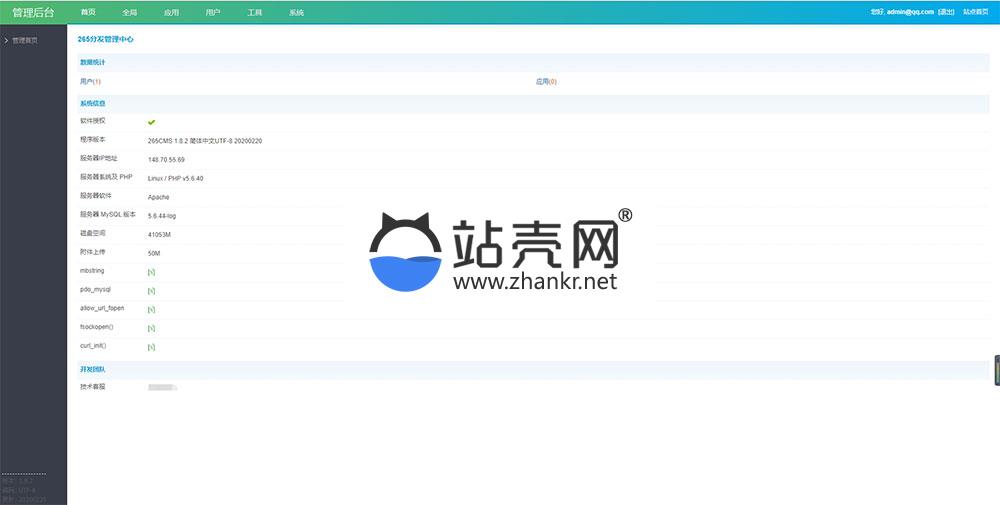Open the 全局 top menu

[x=130, y=13]
